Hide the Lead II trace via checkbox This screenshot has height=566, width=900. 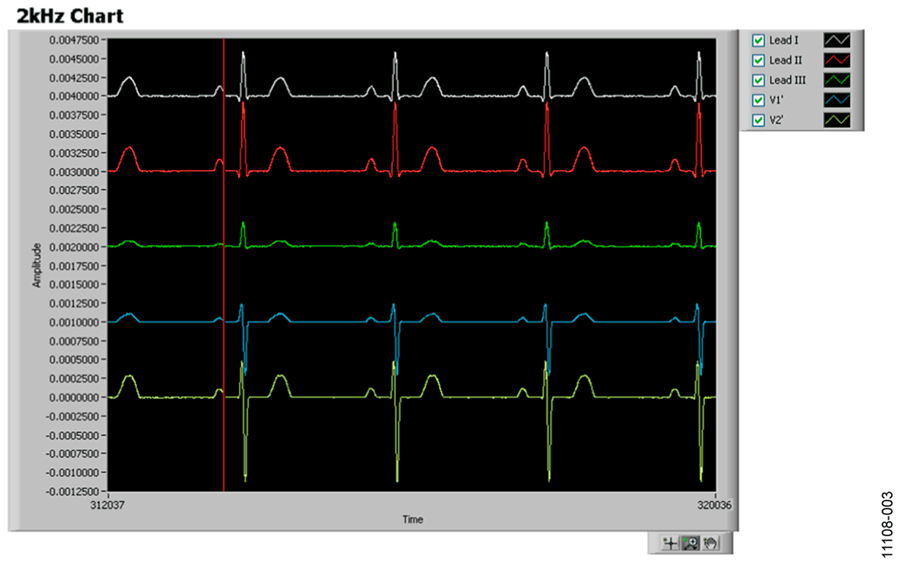[x=758, y=60]
